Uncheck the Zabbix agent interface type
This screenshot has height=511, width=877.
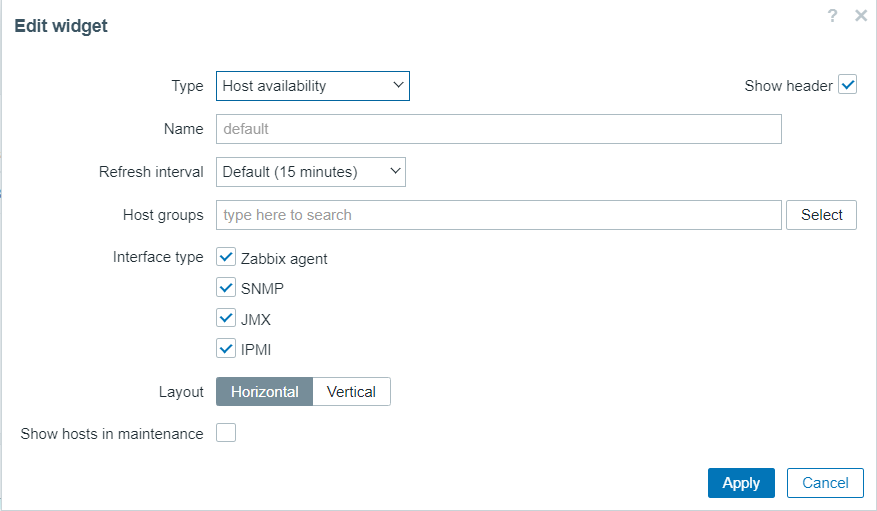(x=226, y=257)
